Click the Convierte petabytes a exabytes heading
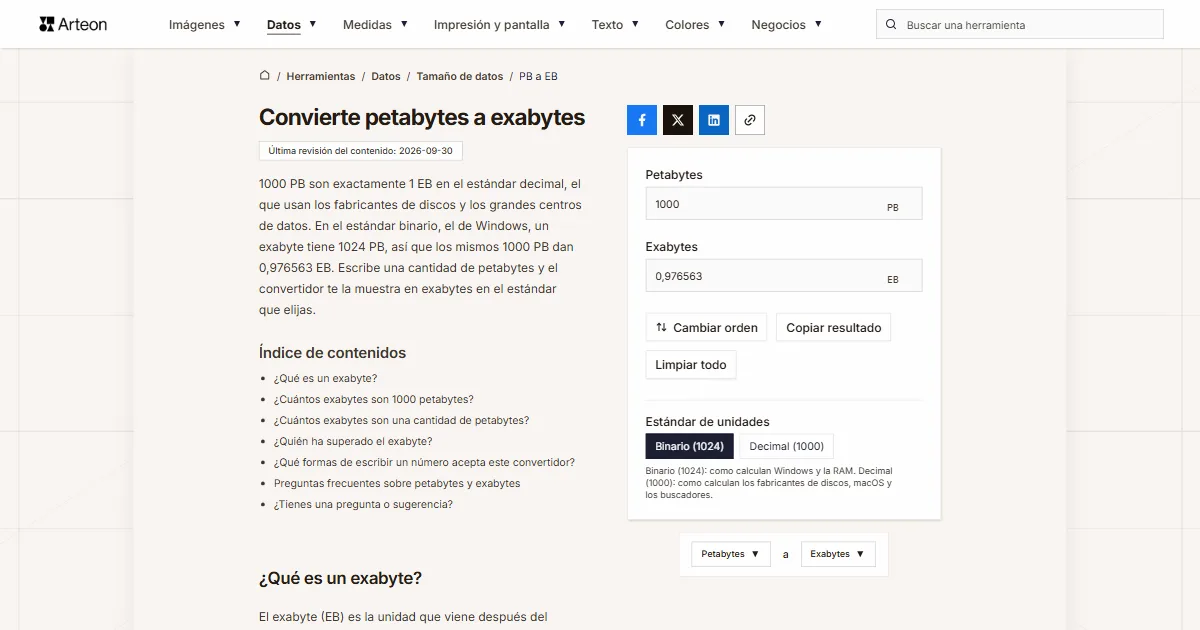The width and height of the screenshot is (1200, 630). click(x=422, y=117)
